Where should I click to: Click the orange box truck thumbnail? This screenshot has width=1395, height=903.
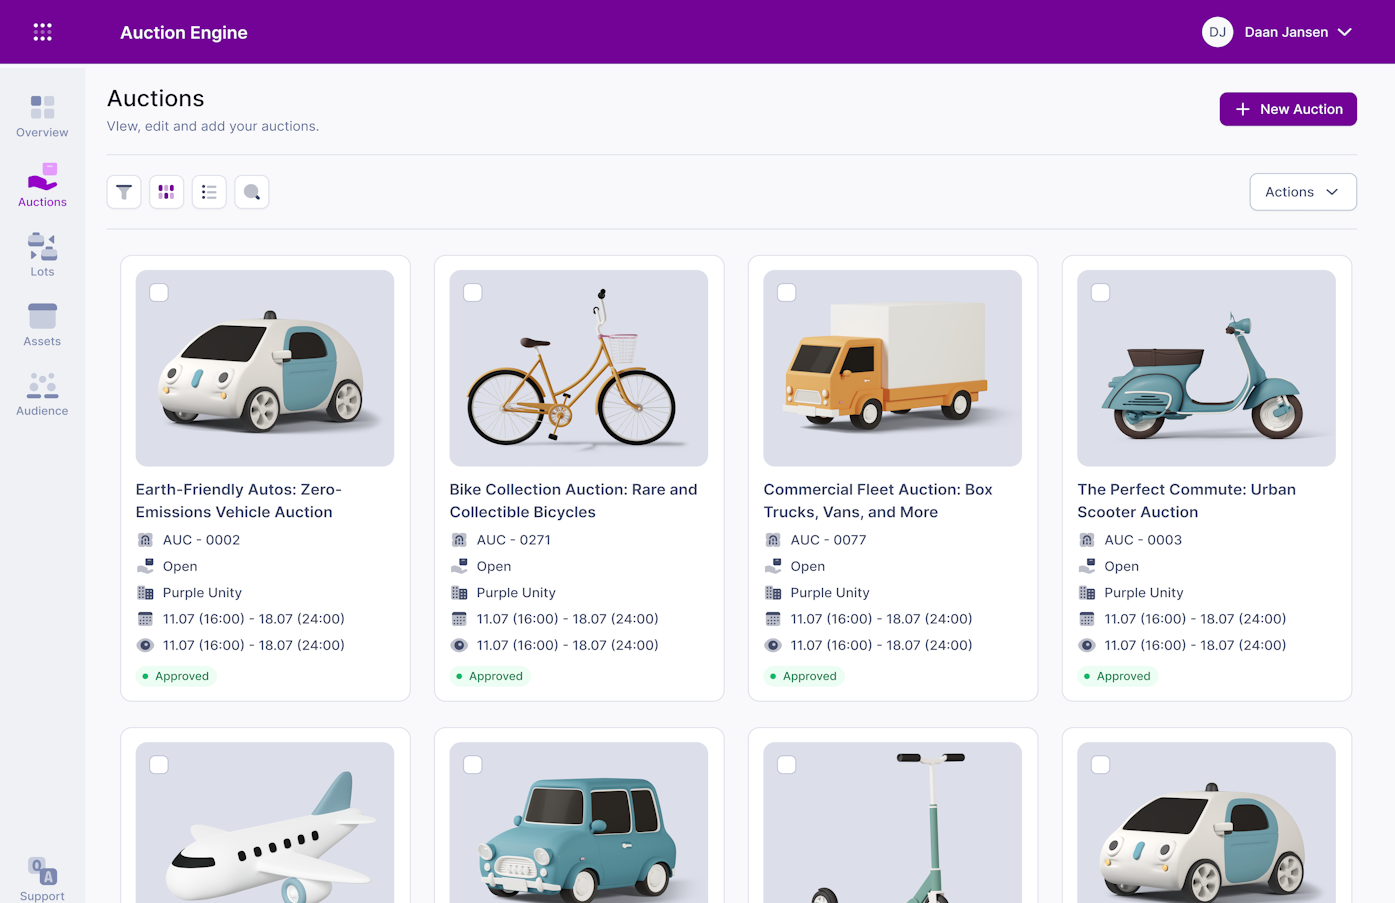click(893, 368)
